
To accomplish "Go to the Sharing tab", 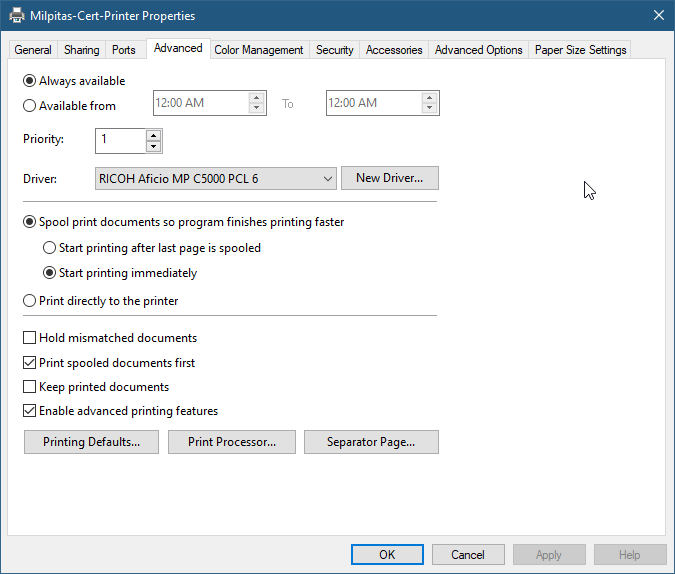I will (x=82, y=50).
